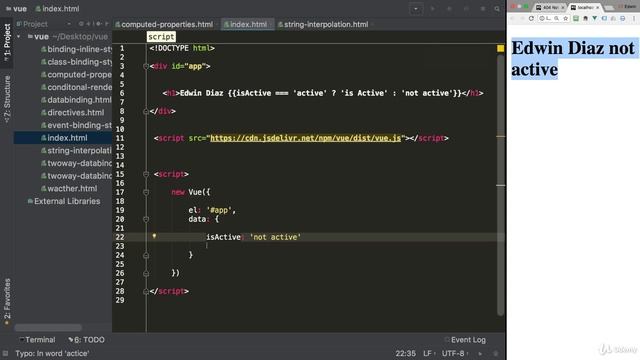The width and height of the screenshot is (640, 360).
Task: Switch to the 404 Not browser tab
Action: click(x=549, y=7)
